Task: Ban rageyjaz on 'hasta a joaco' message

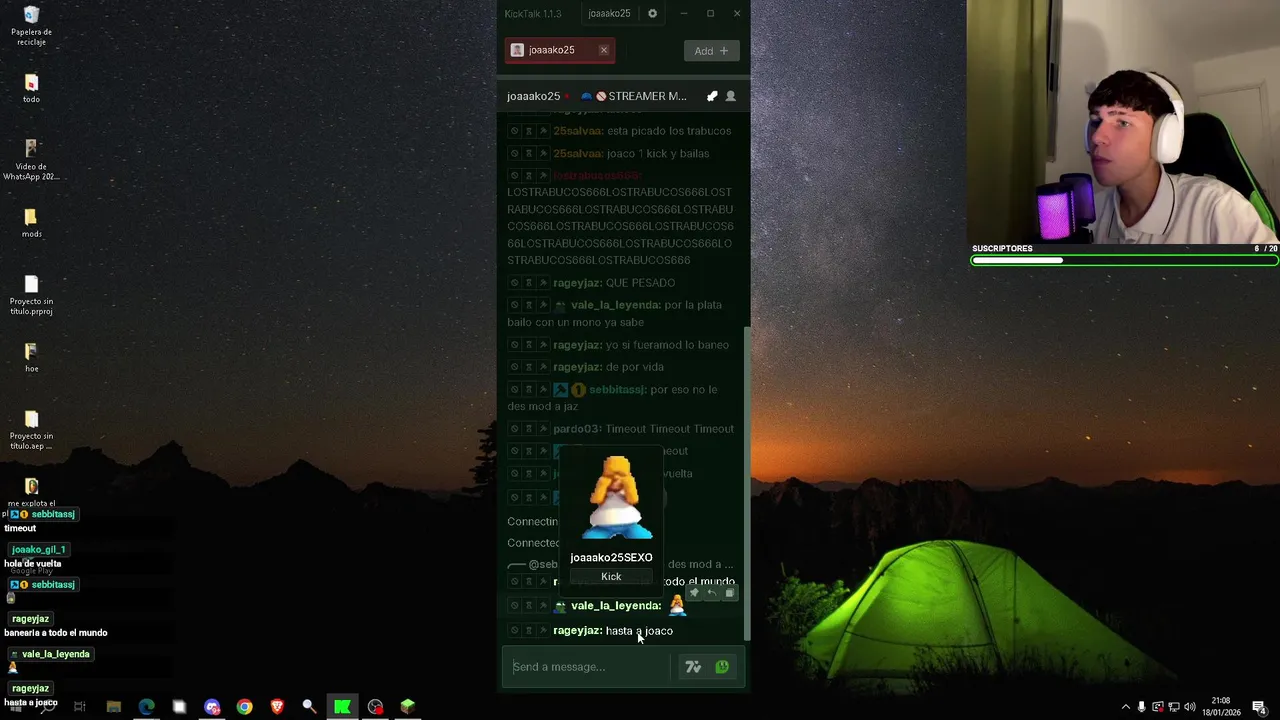Action: pyautogui.click(x=515, y=631)
